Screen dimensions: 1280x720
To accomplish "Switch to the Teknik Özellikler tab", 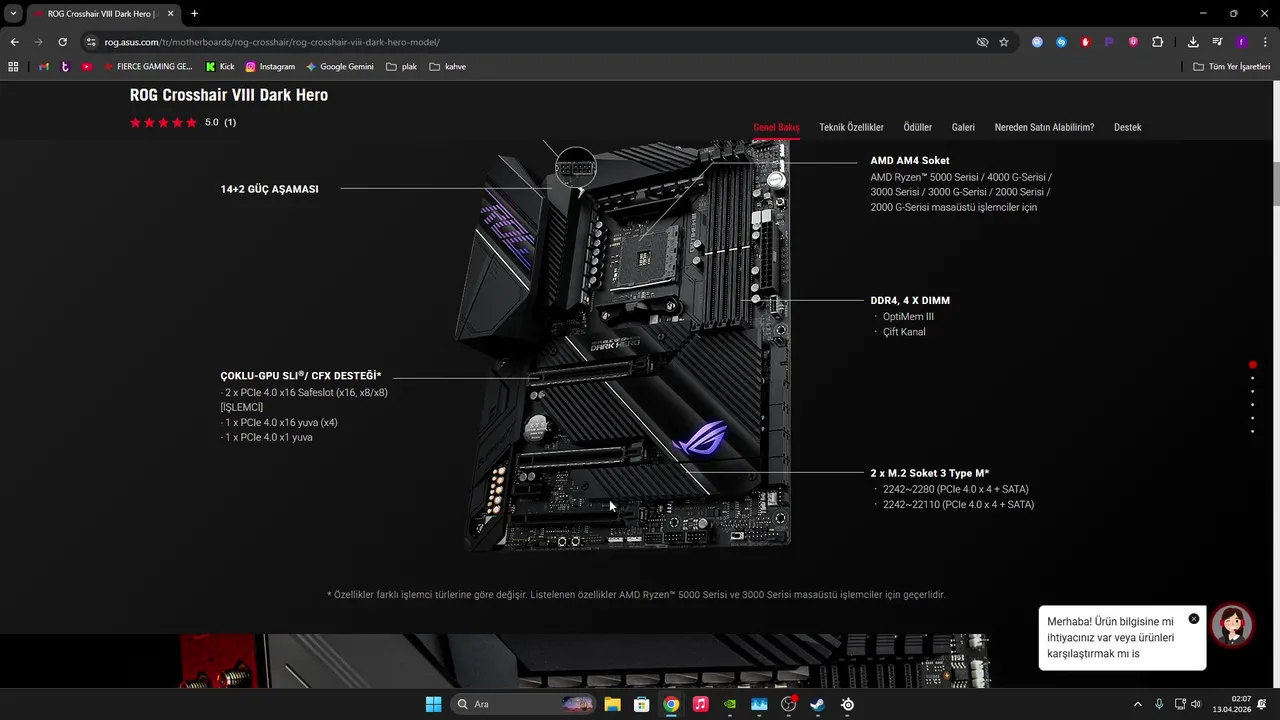I will [x=851, y=128].
